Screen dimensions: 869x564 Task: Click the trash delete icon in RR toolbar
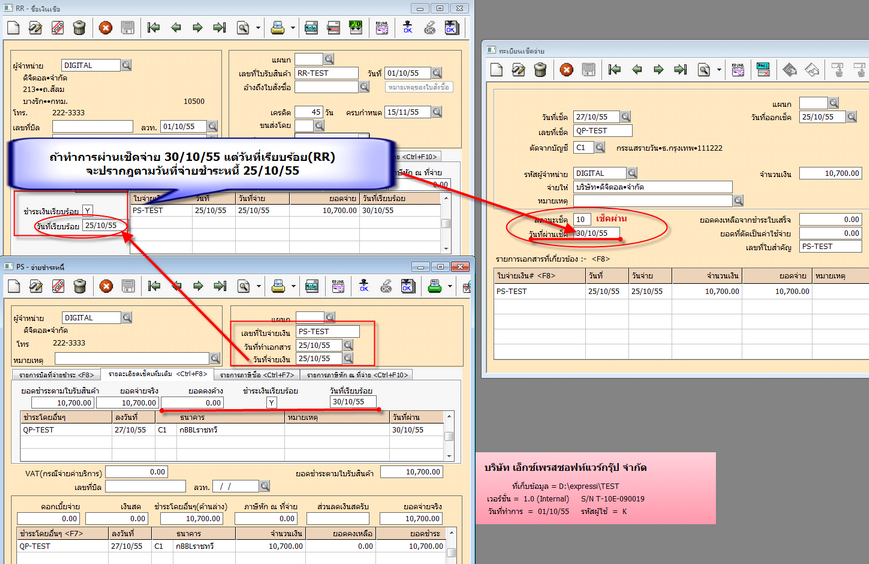79,29
